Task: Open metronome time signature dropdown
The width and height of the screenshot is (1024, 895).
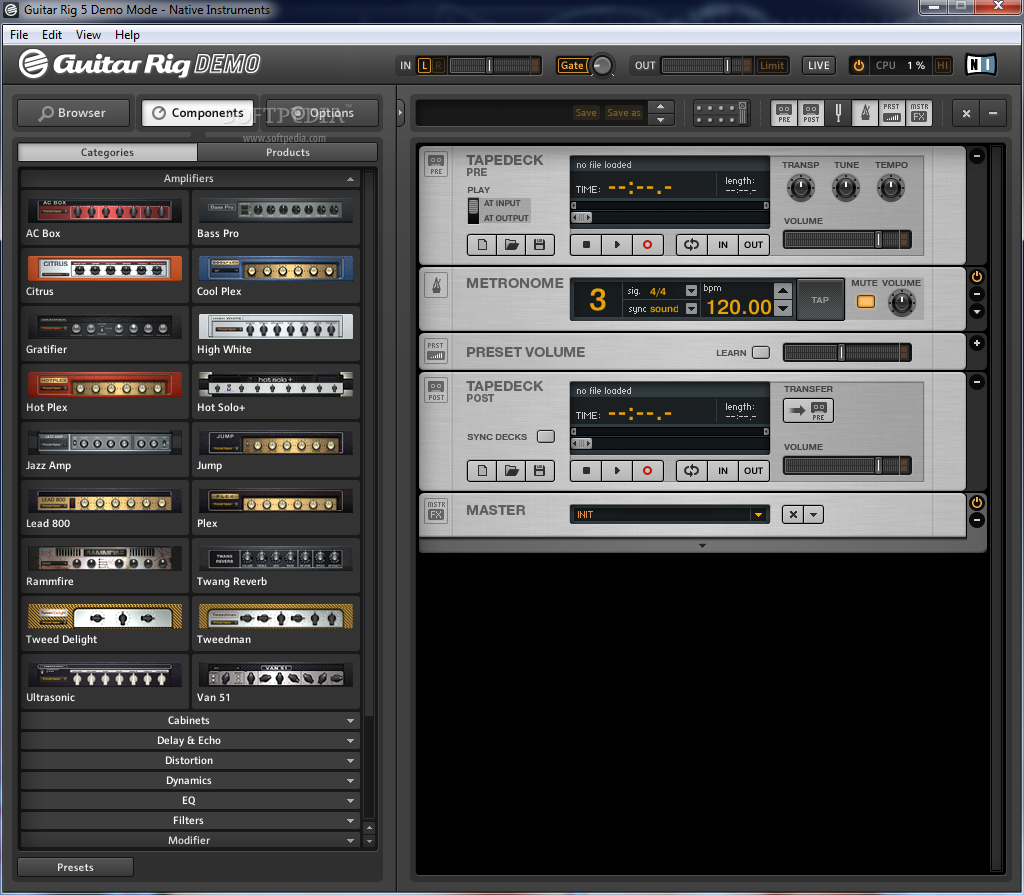Action: click(x=691, y=291)
